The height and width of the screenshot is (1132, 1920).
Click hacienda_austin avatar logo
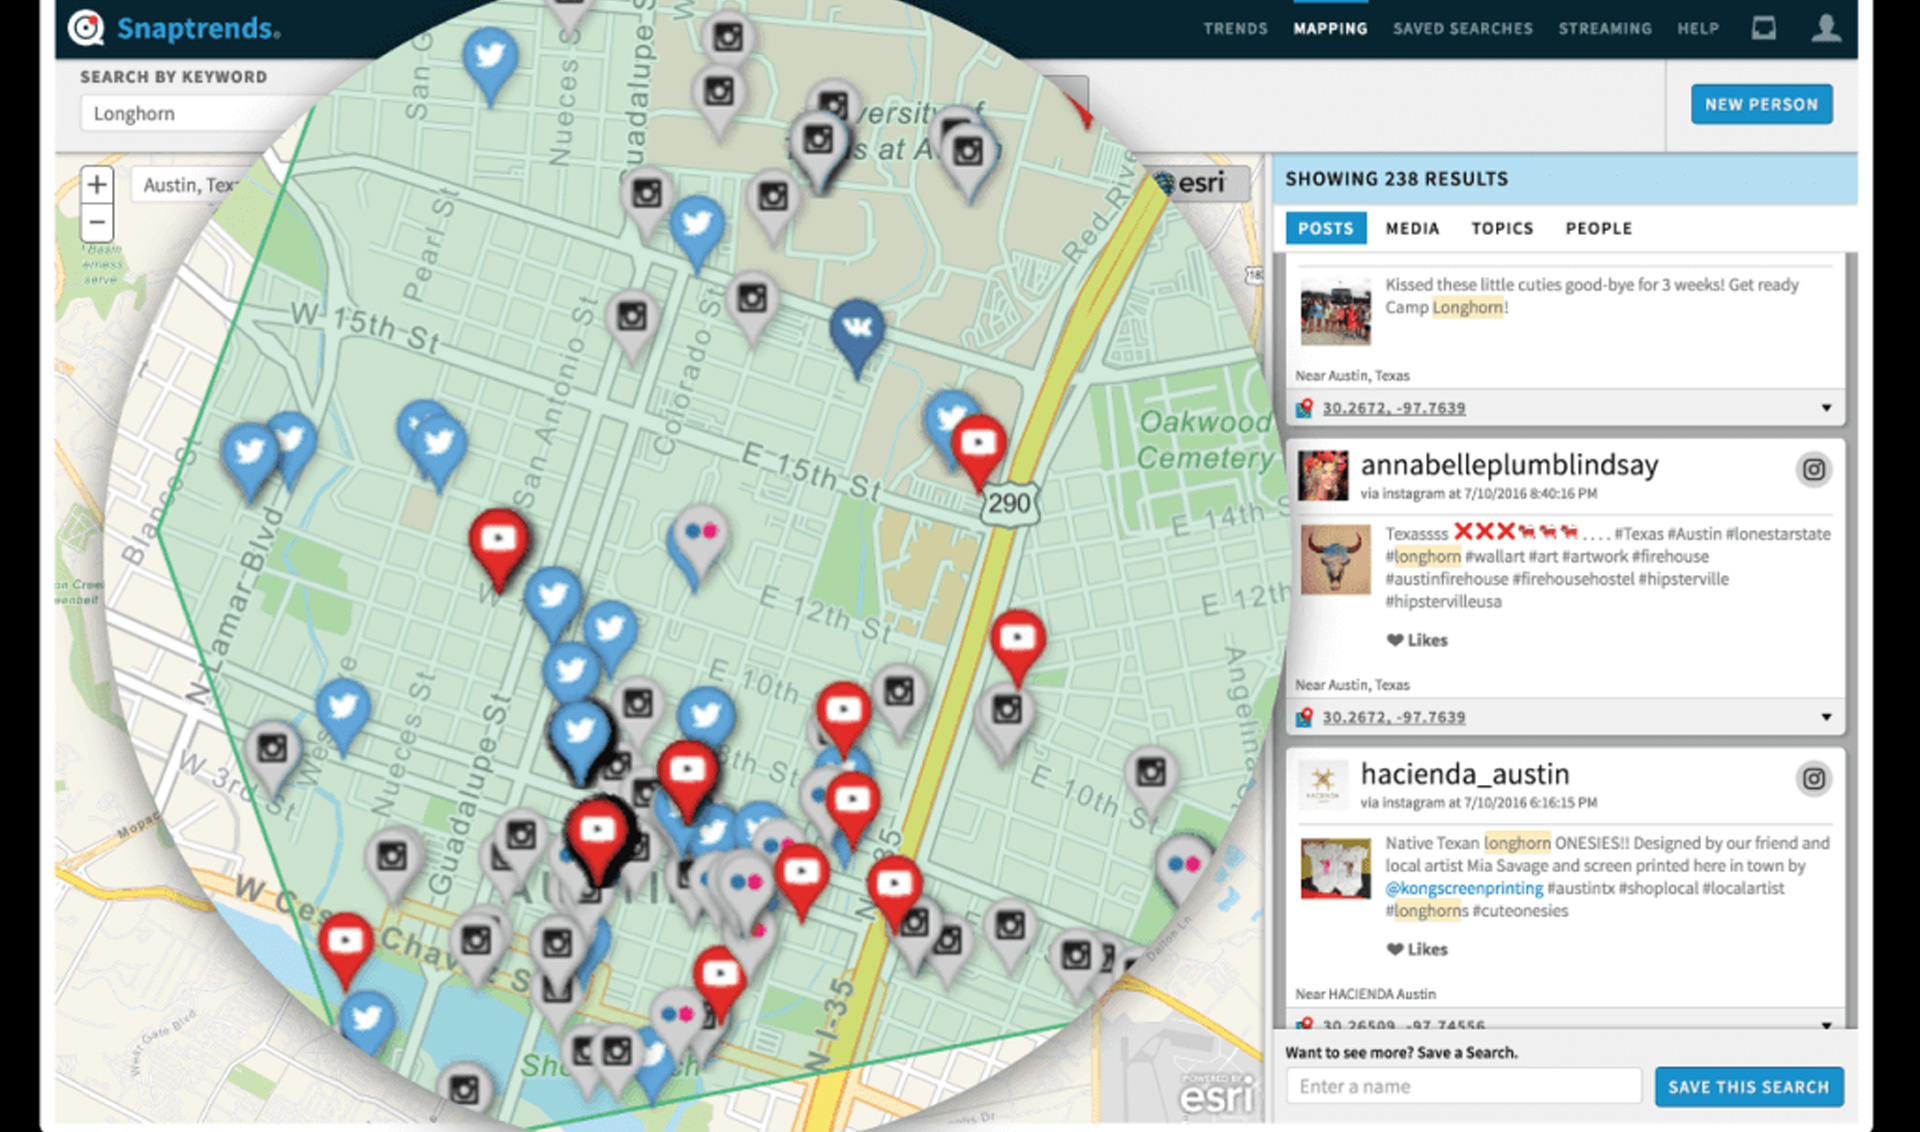pyautogui.click(x=1323, y=784)
